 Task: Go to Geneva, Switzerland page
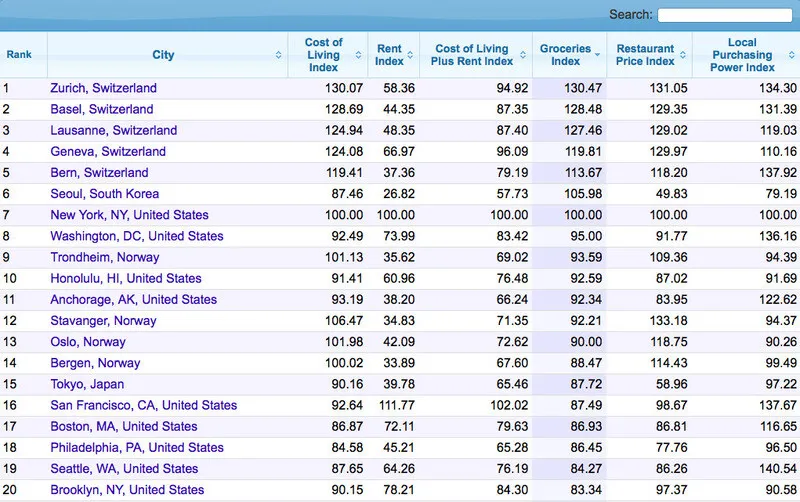[x=108, y=152]
